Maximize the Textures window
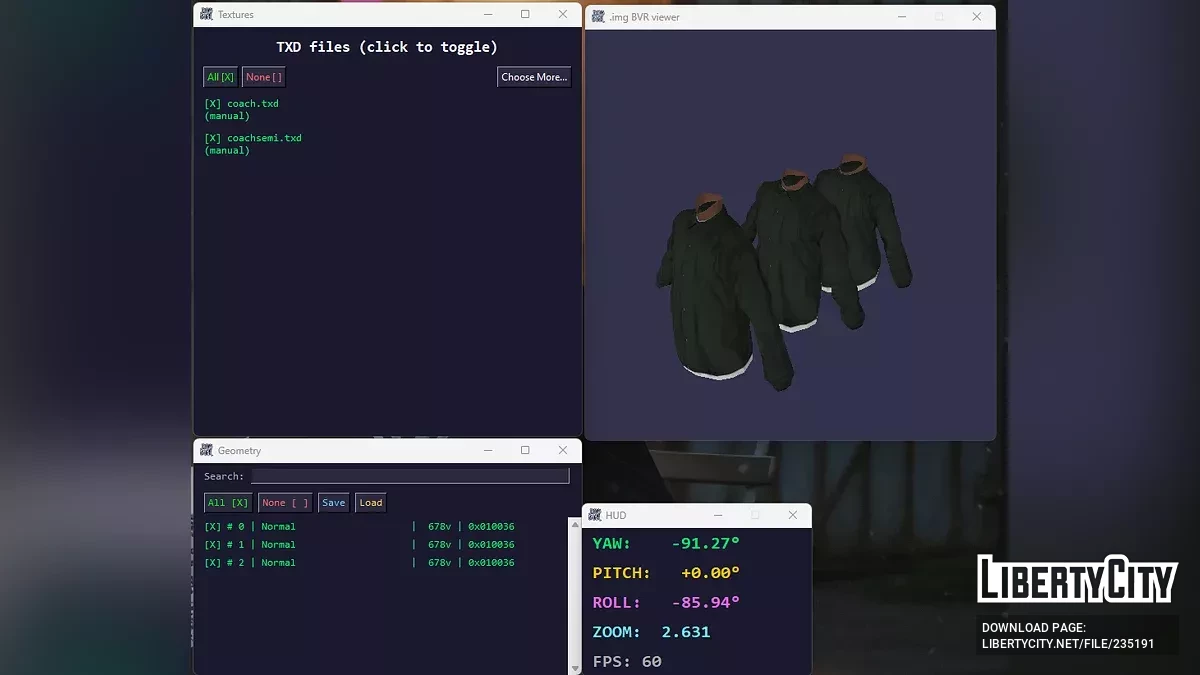 click(525, 15)
